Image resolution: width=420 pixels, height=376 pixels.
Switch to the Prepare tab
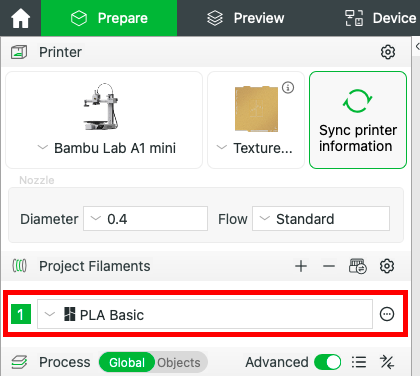coord(109,18)
